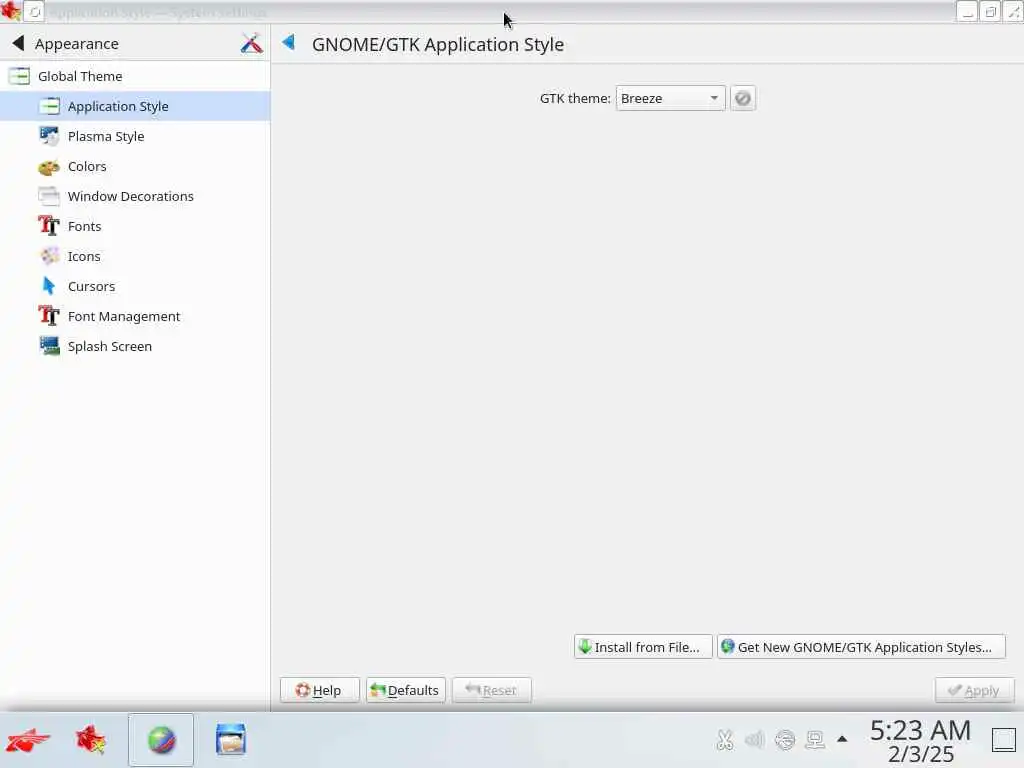Open Font Management module
The width and height of the screenshot is (1024, 768).
tap(135, 317)
